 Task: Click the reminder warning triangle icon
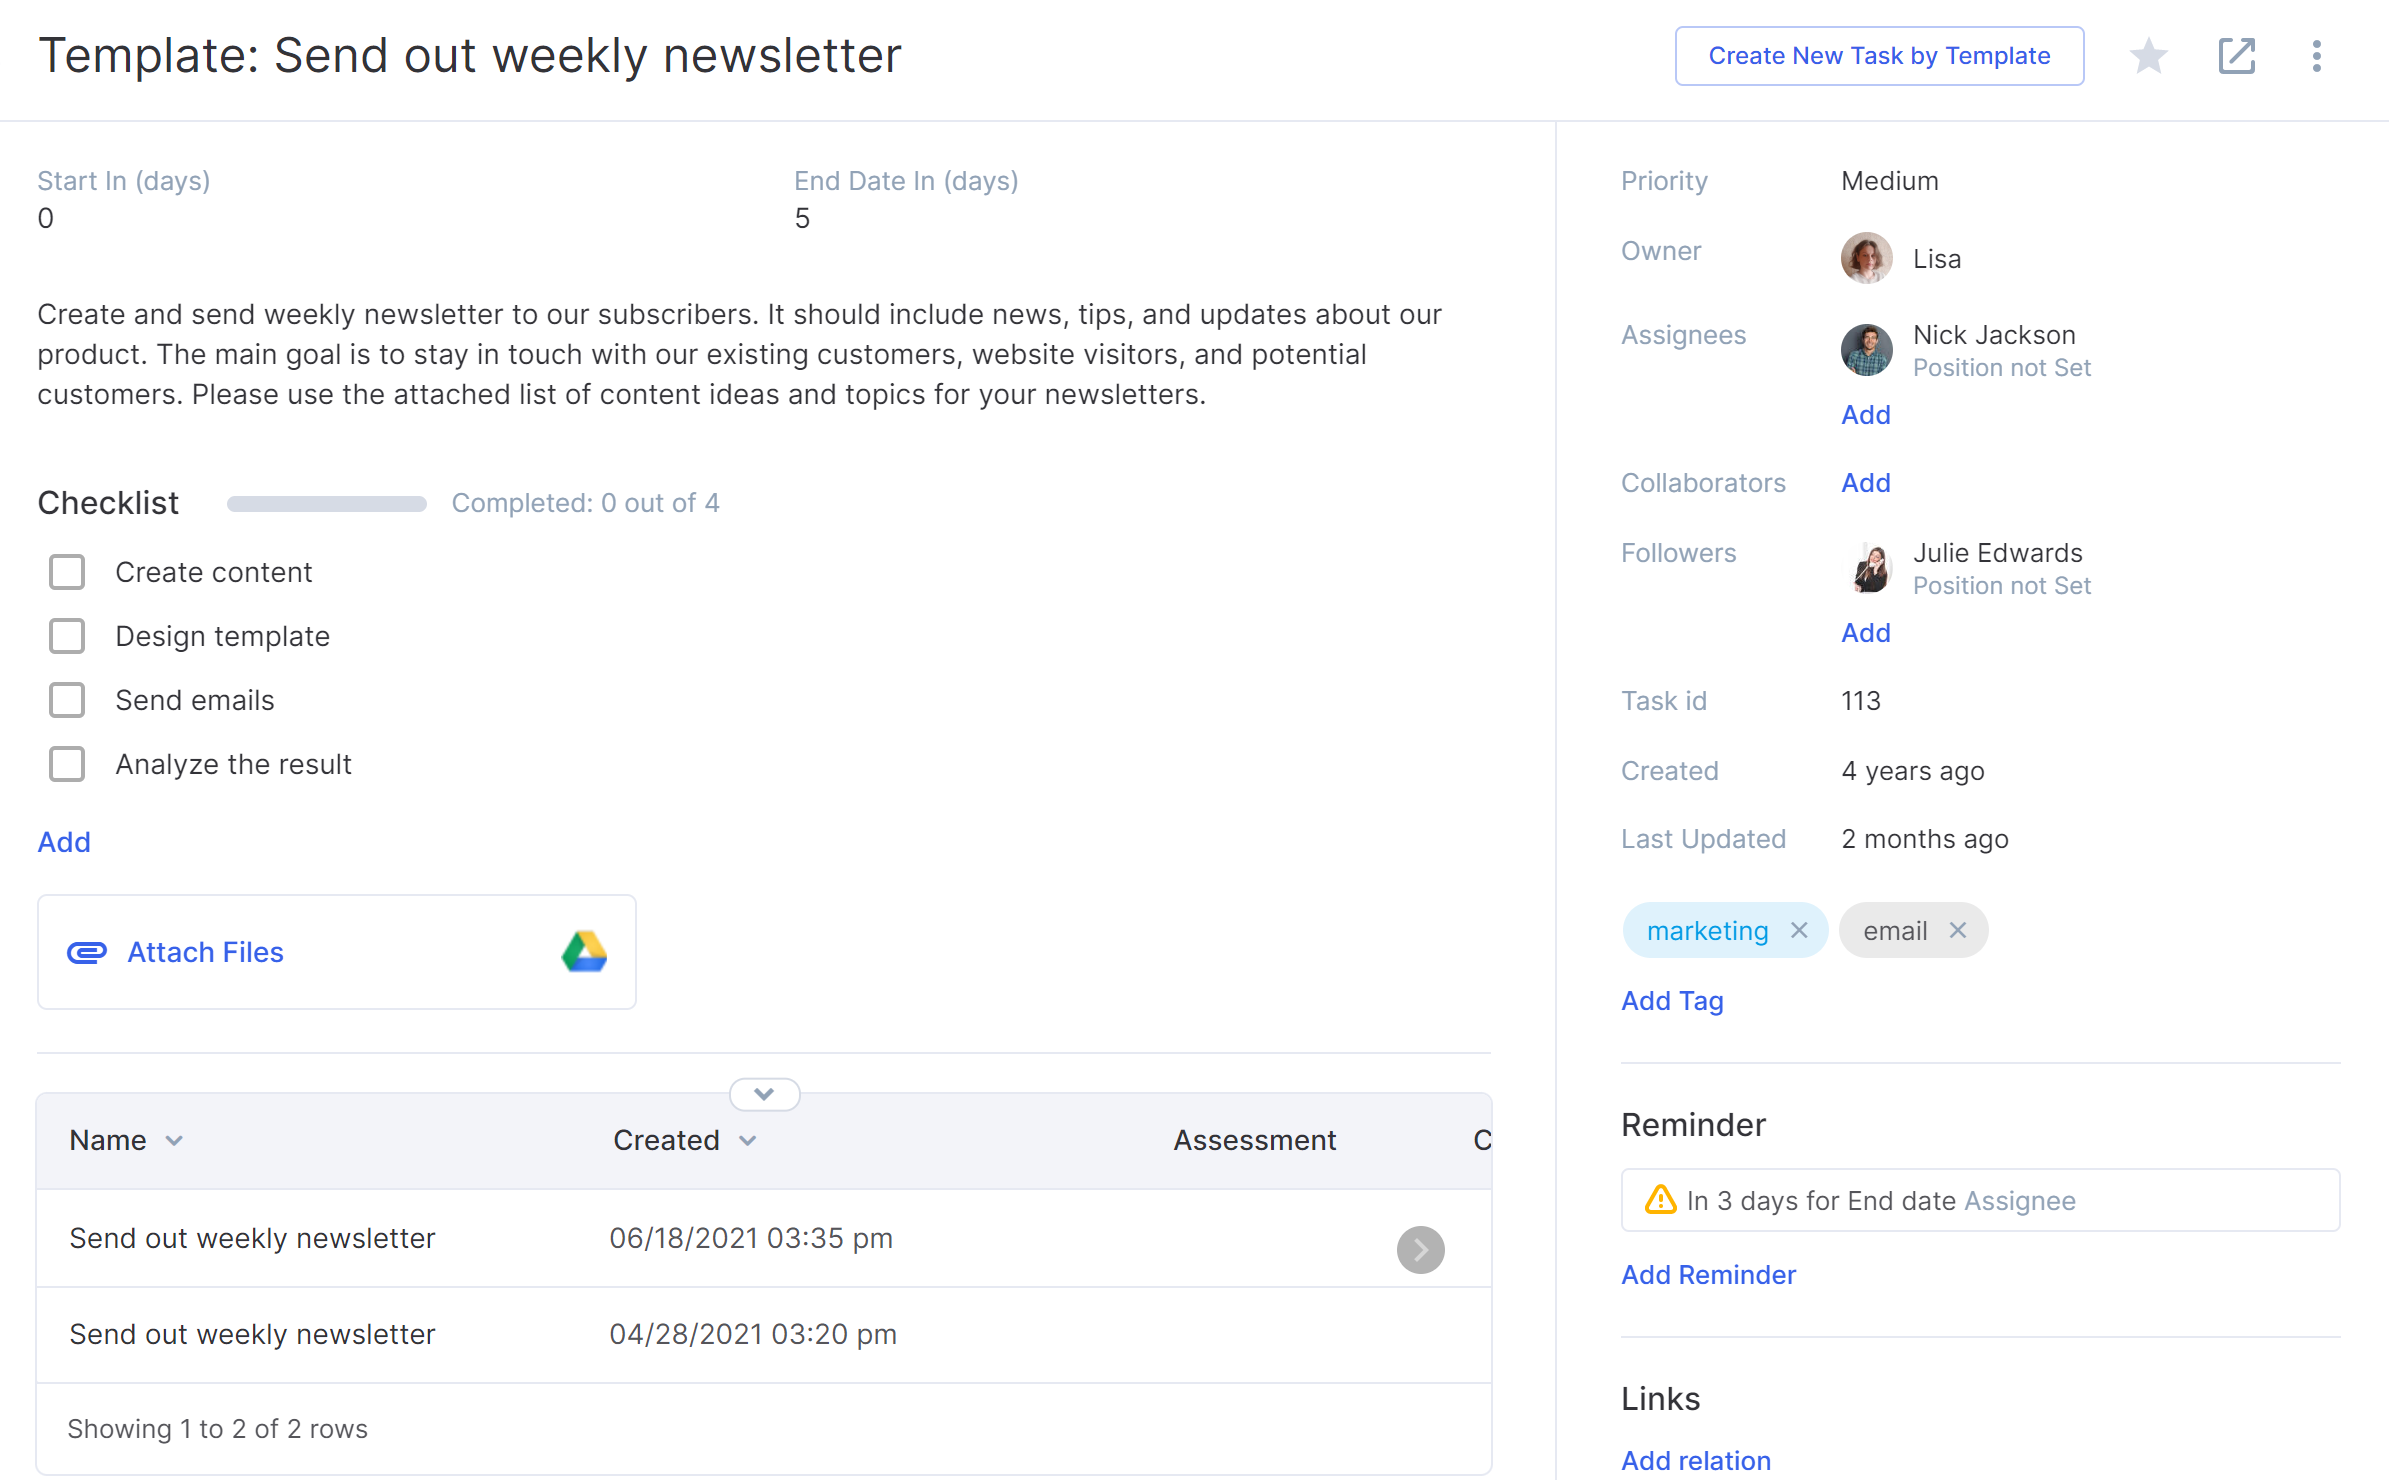1660,1200
